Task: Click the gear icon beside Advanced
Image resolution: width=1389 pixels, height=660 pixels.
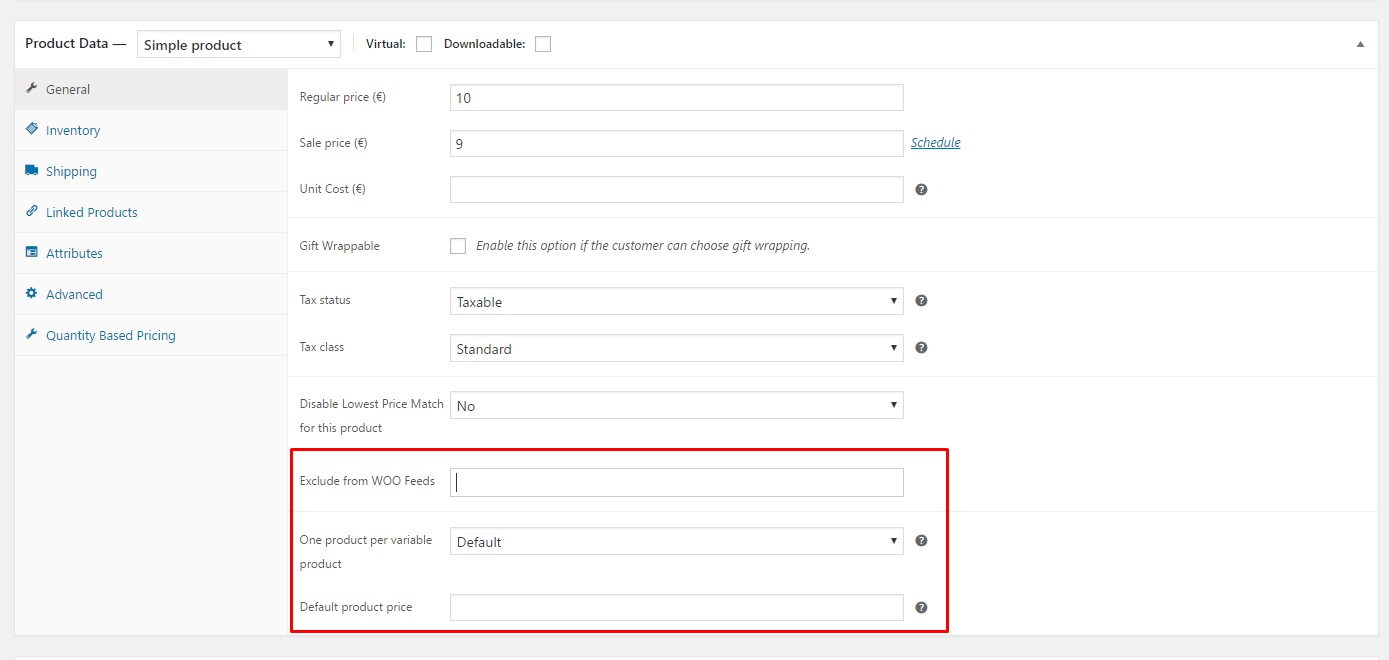Action: coord(32,294)
